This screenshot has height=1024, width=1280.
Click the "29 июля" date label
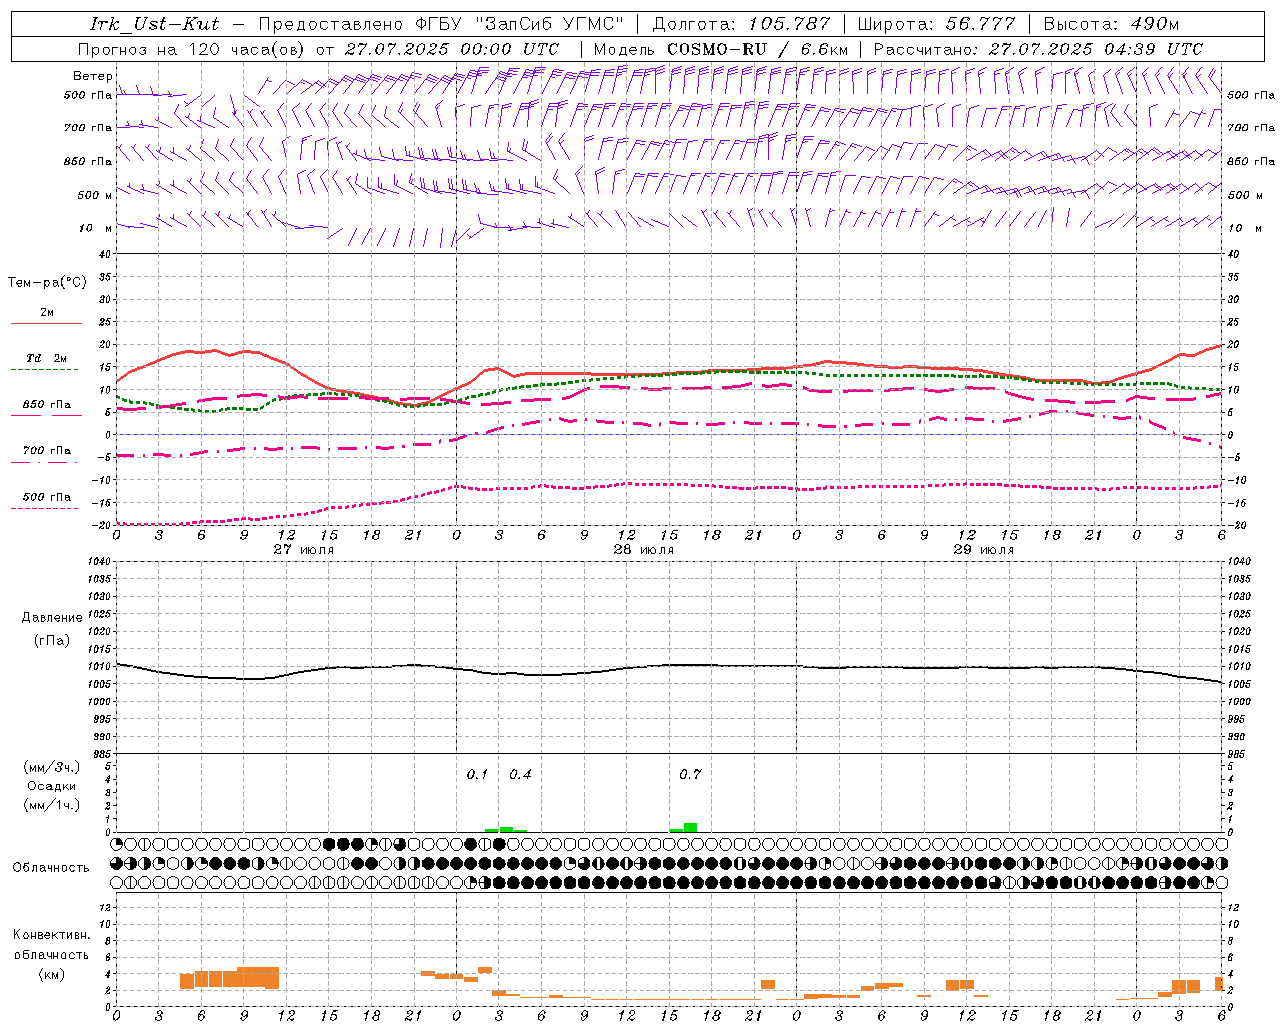point(983,549)
